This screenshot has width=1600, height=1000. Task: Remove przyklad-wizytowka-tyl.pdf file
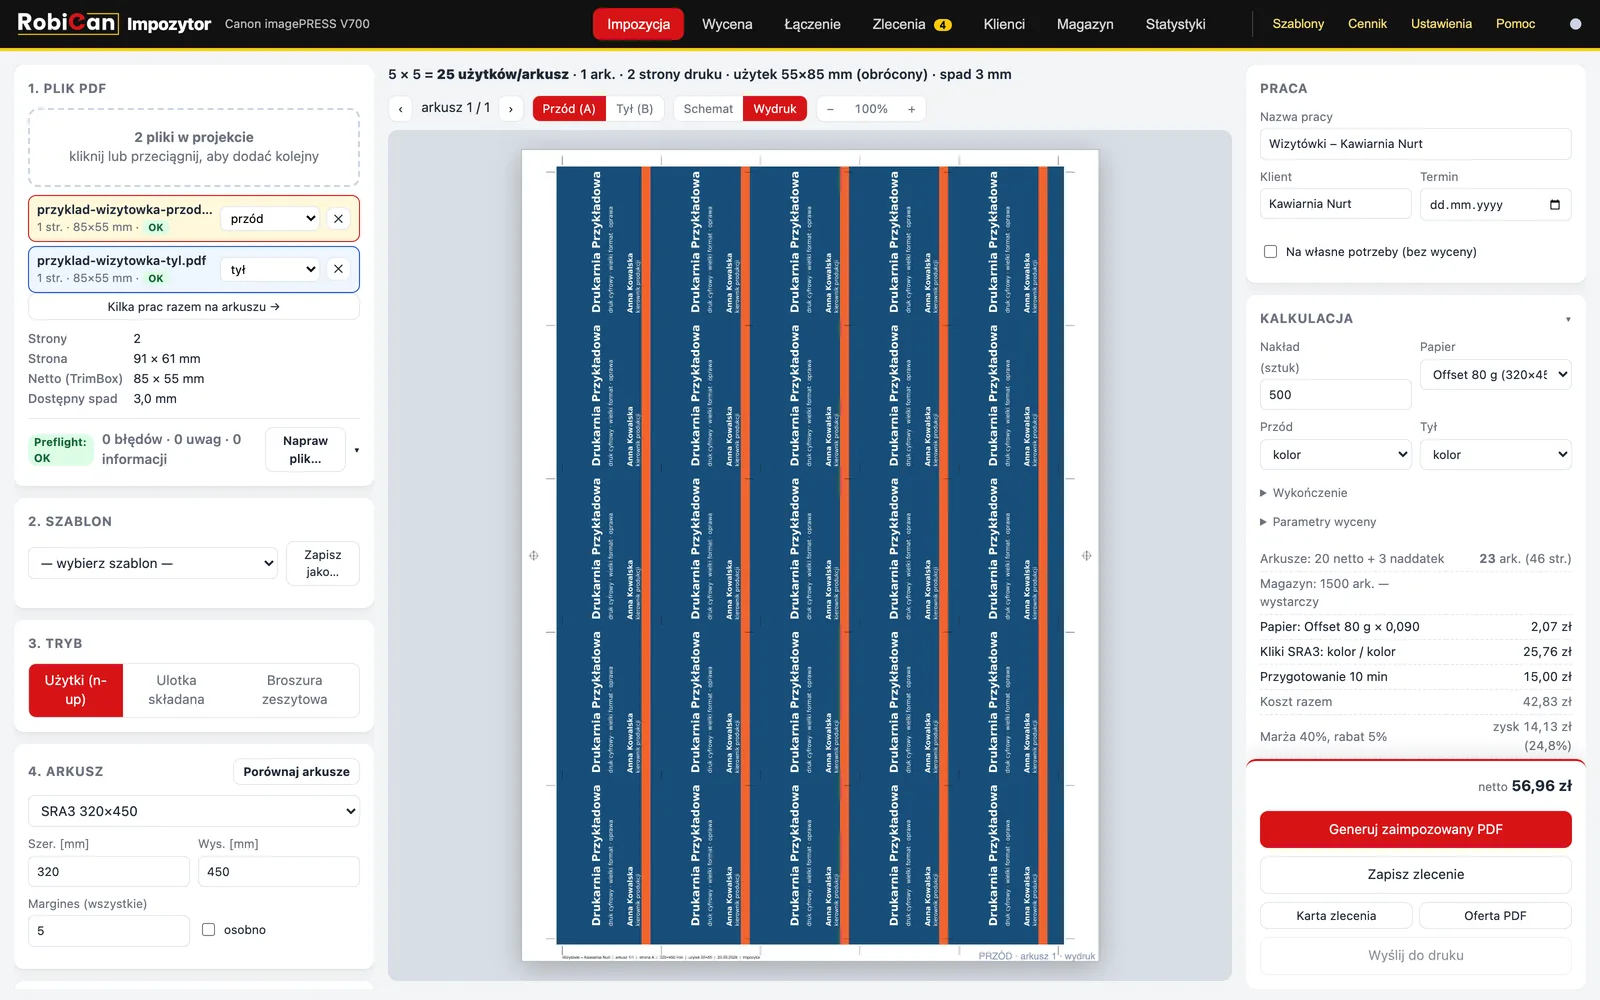[339, 269]
